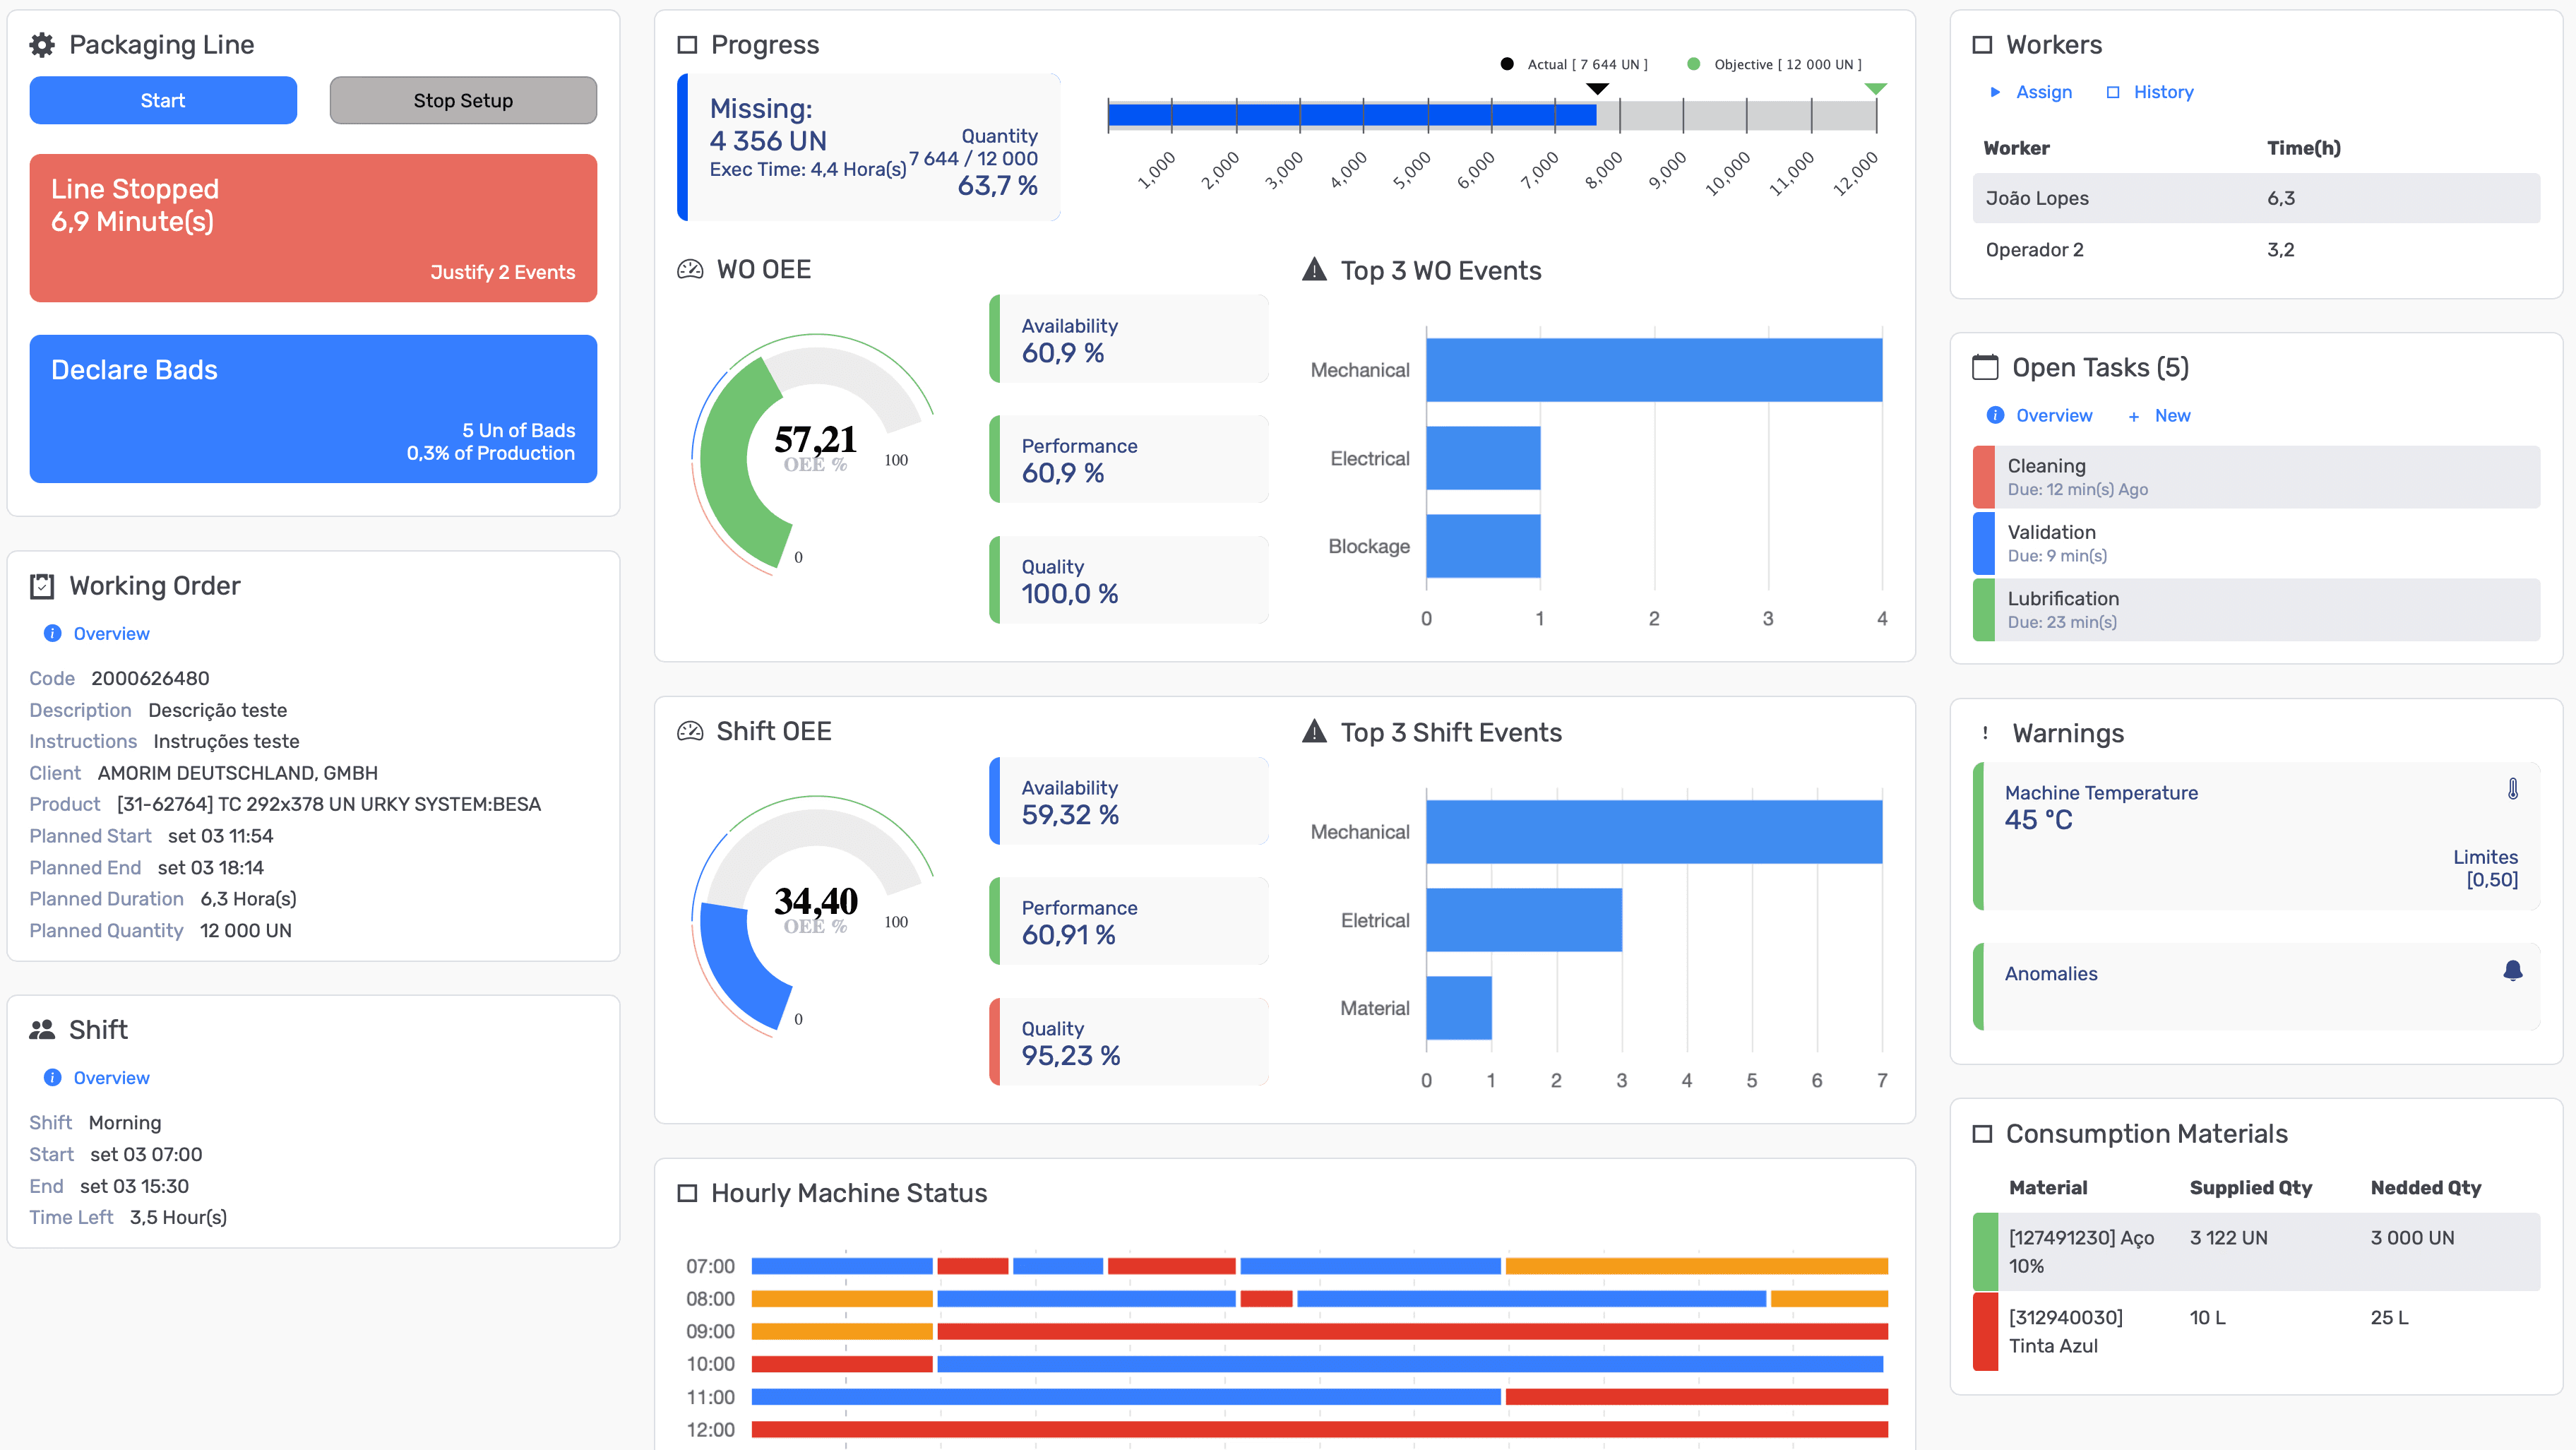Click the Missing 4 356 UN card
This screenshot has height=1450, width=2576.
[868, 147]
